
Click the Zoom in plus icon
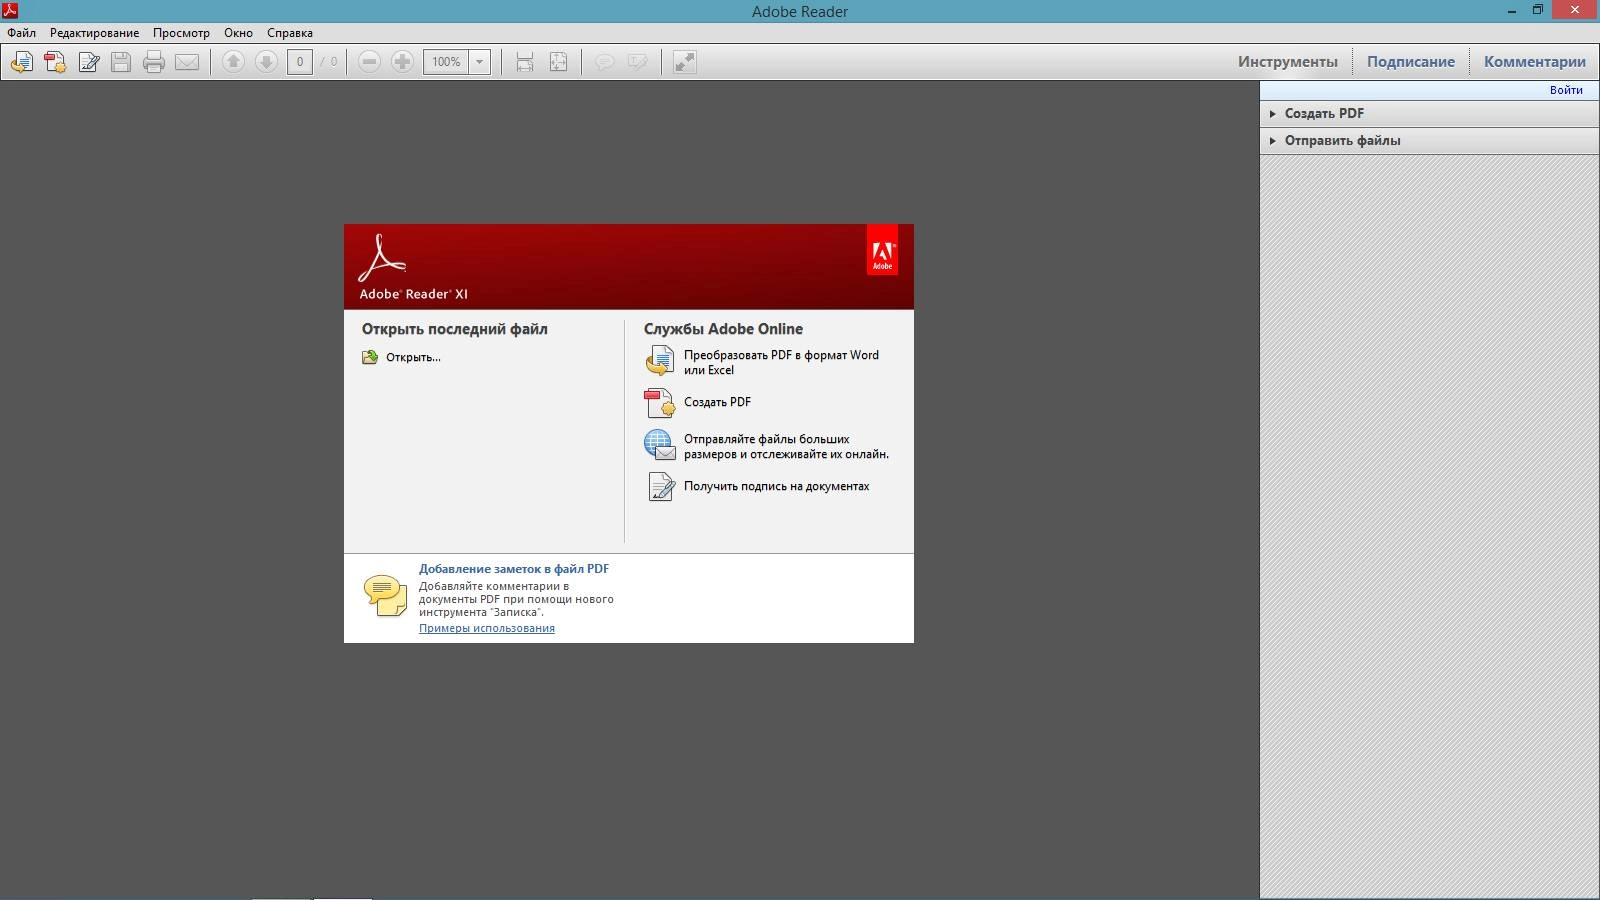pos(402,62)
